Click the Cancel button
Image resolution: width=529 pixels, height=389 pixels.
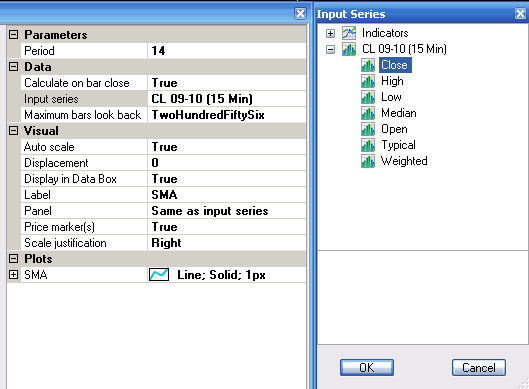coord(479,367)
